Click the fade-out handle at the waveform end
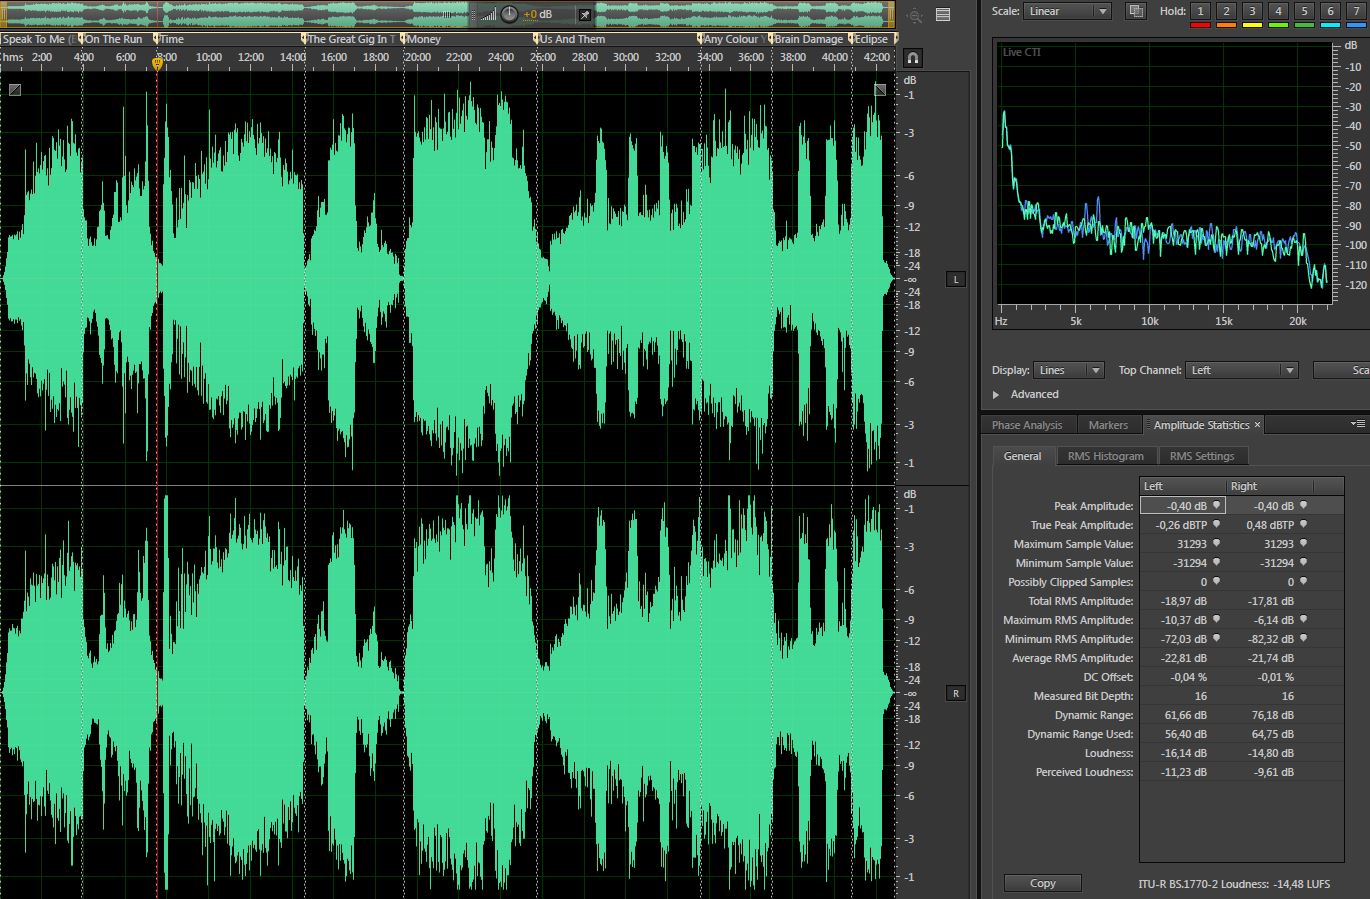This screenshot has width=1370, height=899. point(880,90)
